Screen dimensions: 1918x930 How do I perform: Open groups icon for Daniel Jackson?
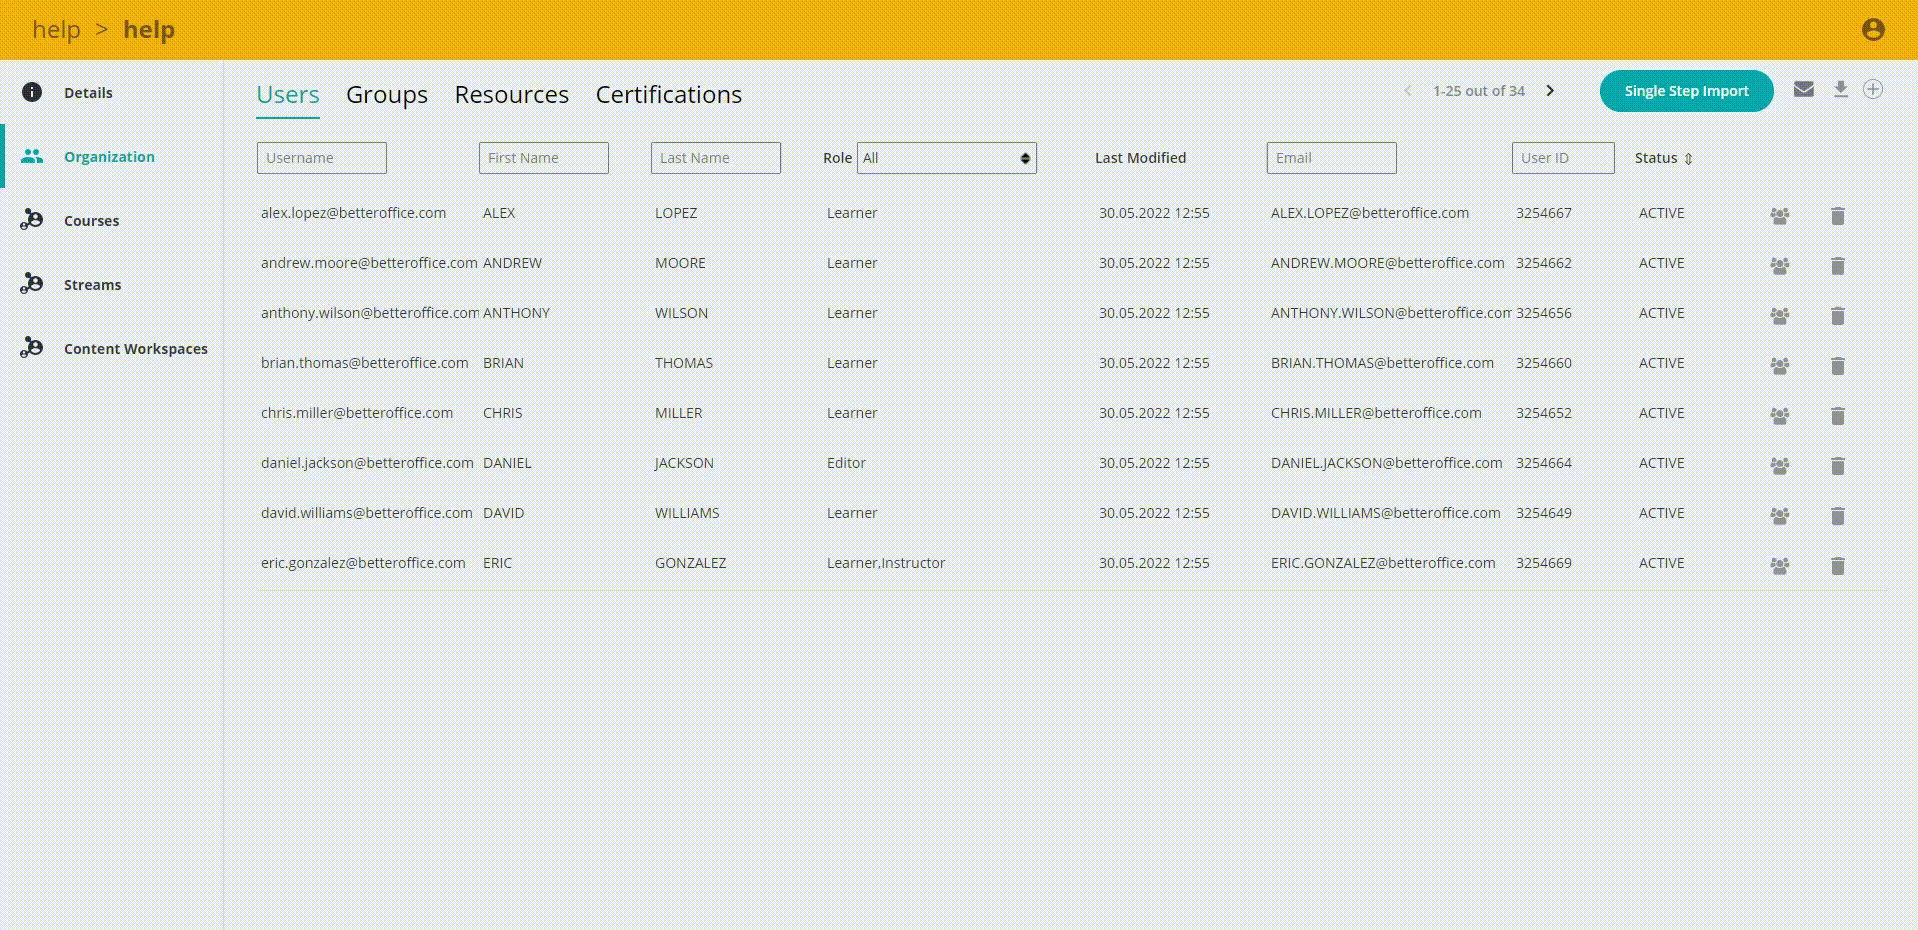tap(1779, 466)
